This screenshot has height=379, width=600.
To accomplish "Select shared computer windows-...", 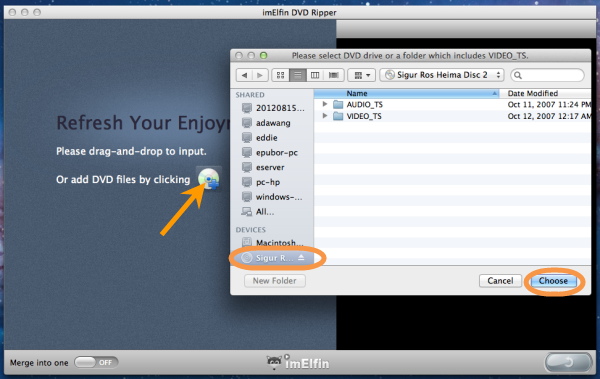I will click(x=272, y=197).
